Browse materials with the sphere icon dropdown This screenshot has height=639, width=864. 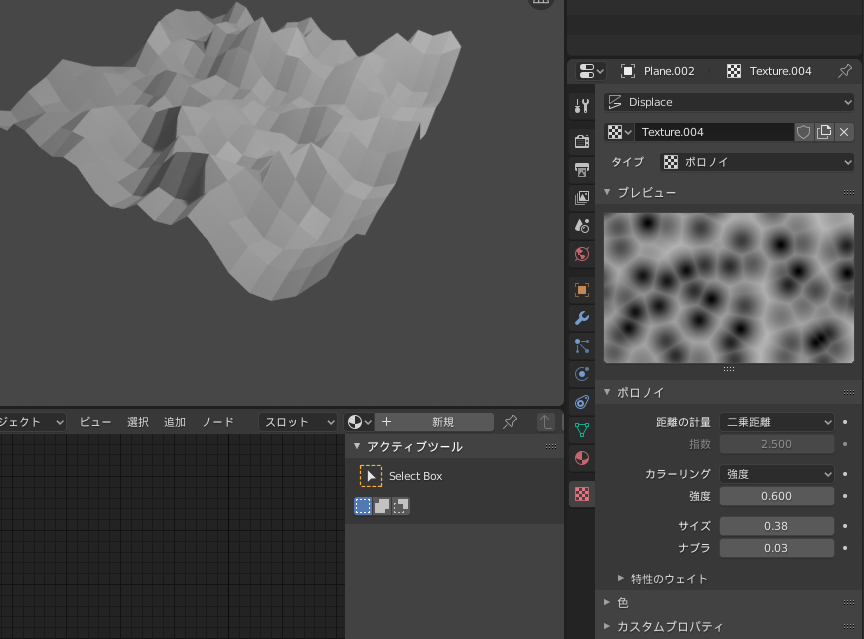[360, 422]
